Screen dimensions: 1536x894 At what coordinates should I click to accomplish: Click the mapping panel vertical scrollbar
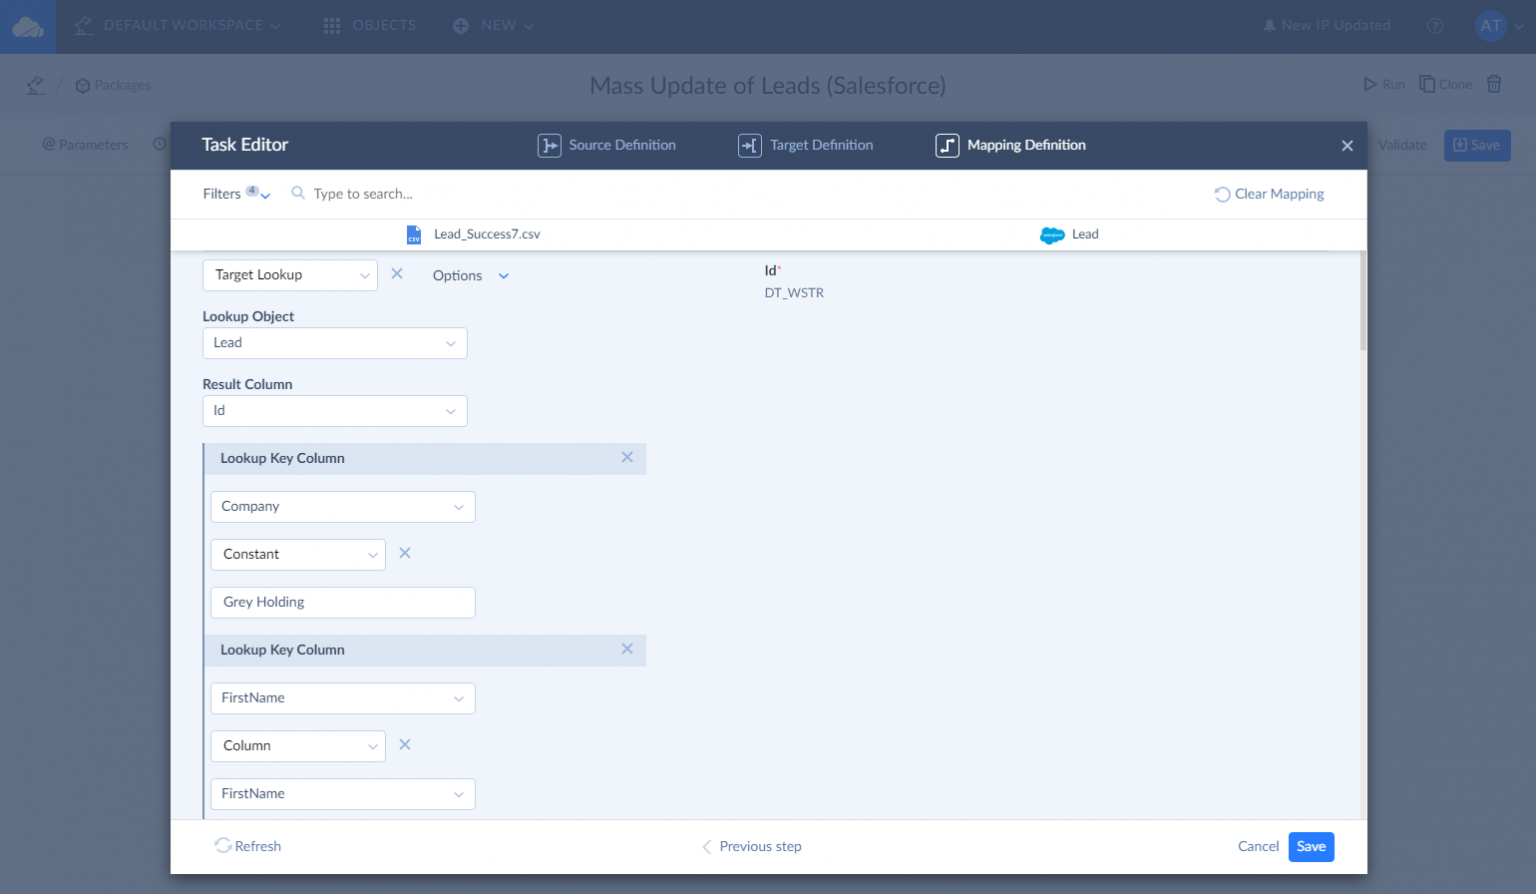coord(1362,302)
